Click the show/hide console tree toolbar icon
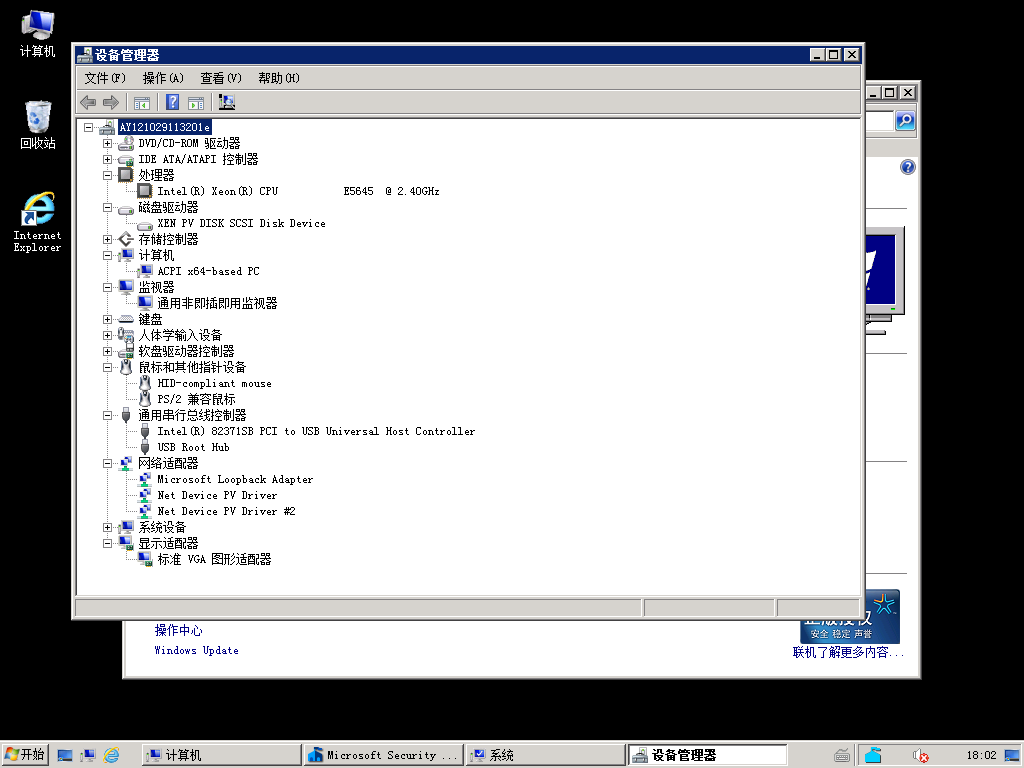 [142, 103]
